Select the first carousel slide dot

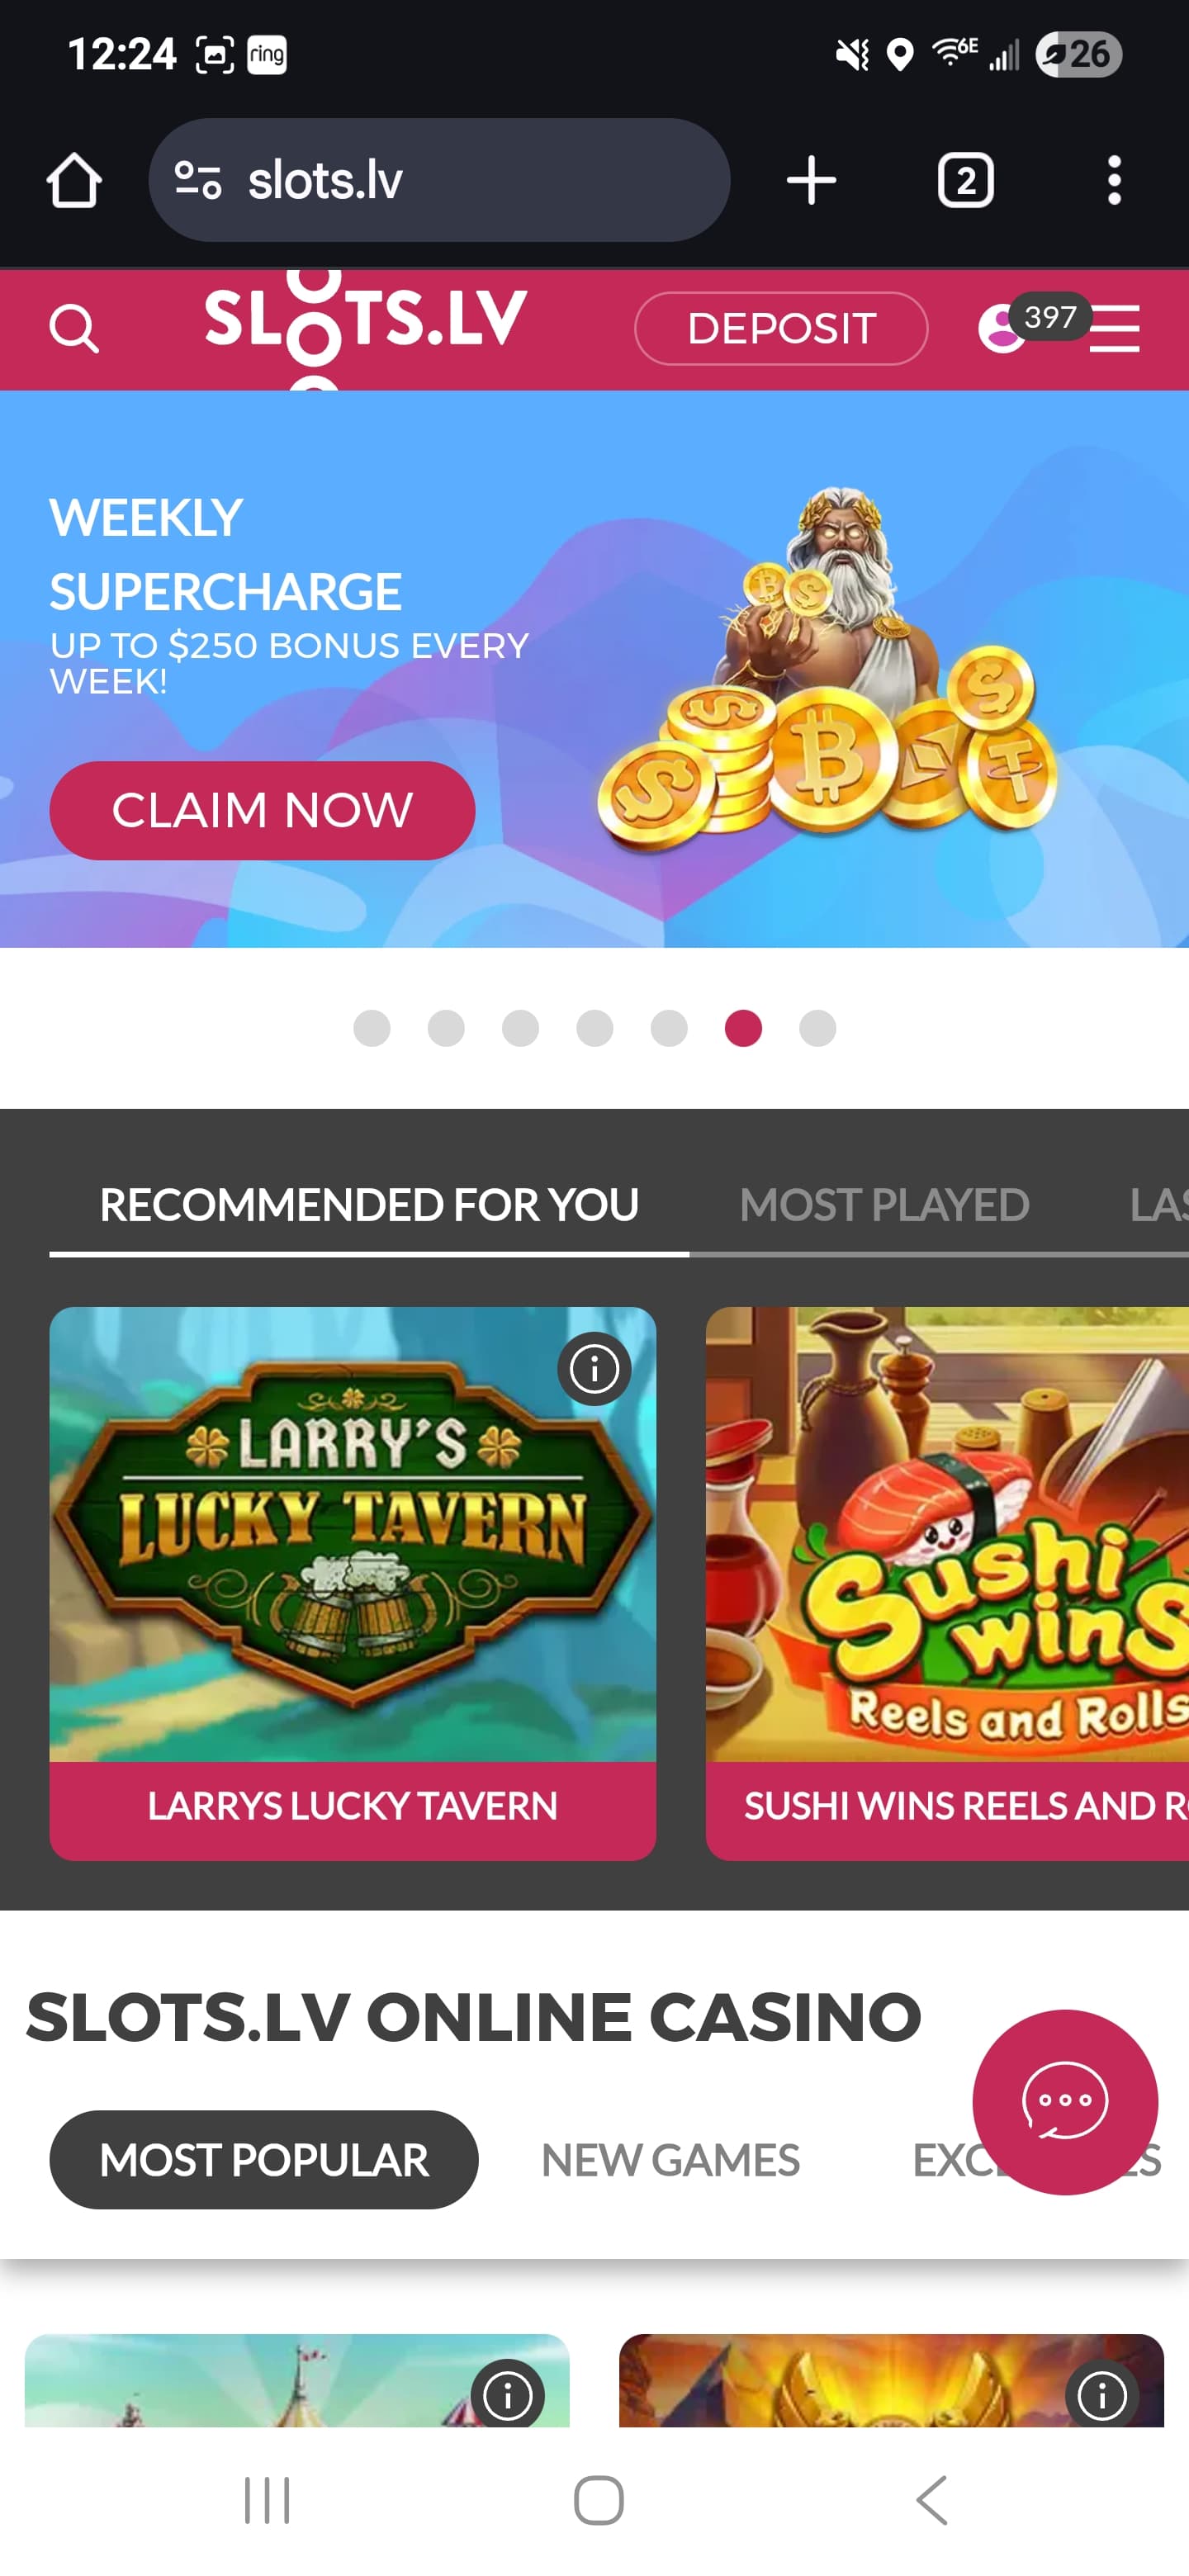pyautogui.click(x=372, y=1028)
